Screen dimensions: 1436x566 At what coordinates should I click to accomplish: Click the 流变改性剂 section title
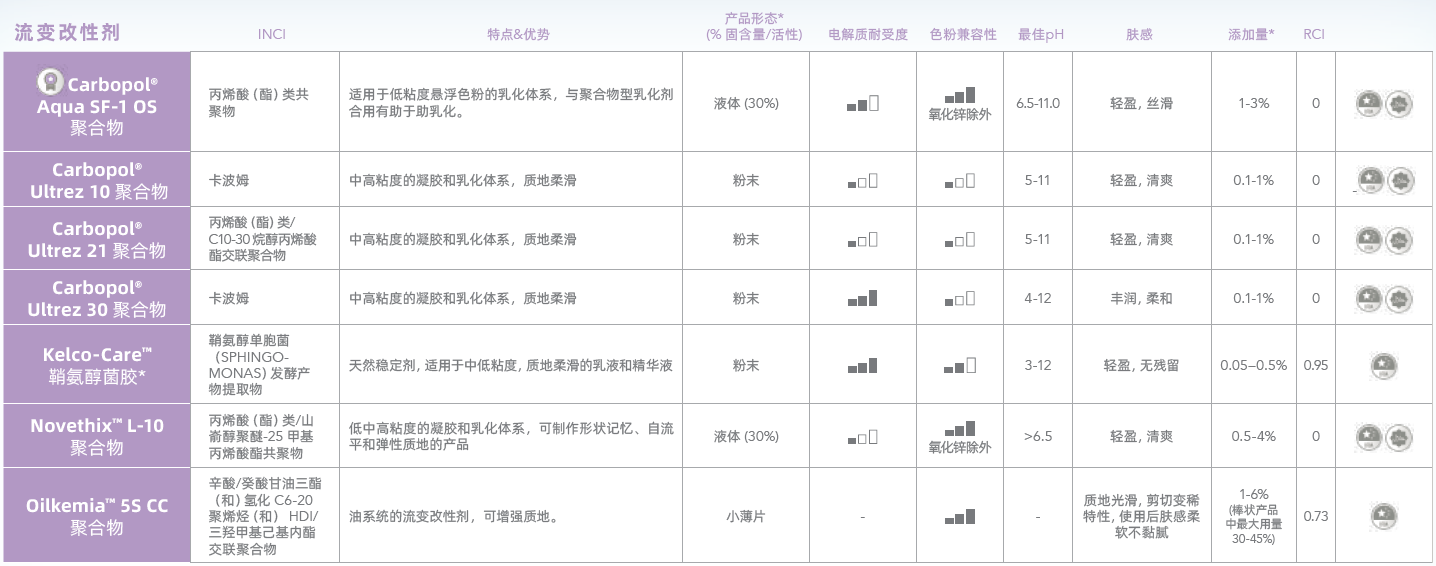pos(67,32)
